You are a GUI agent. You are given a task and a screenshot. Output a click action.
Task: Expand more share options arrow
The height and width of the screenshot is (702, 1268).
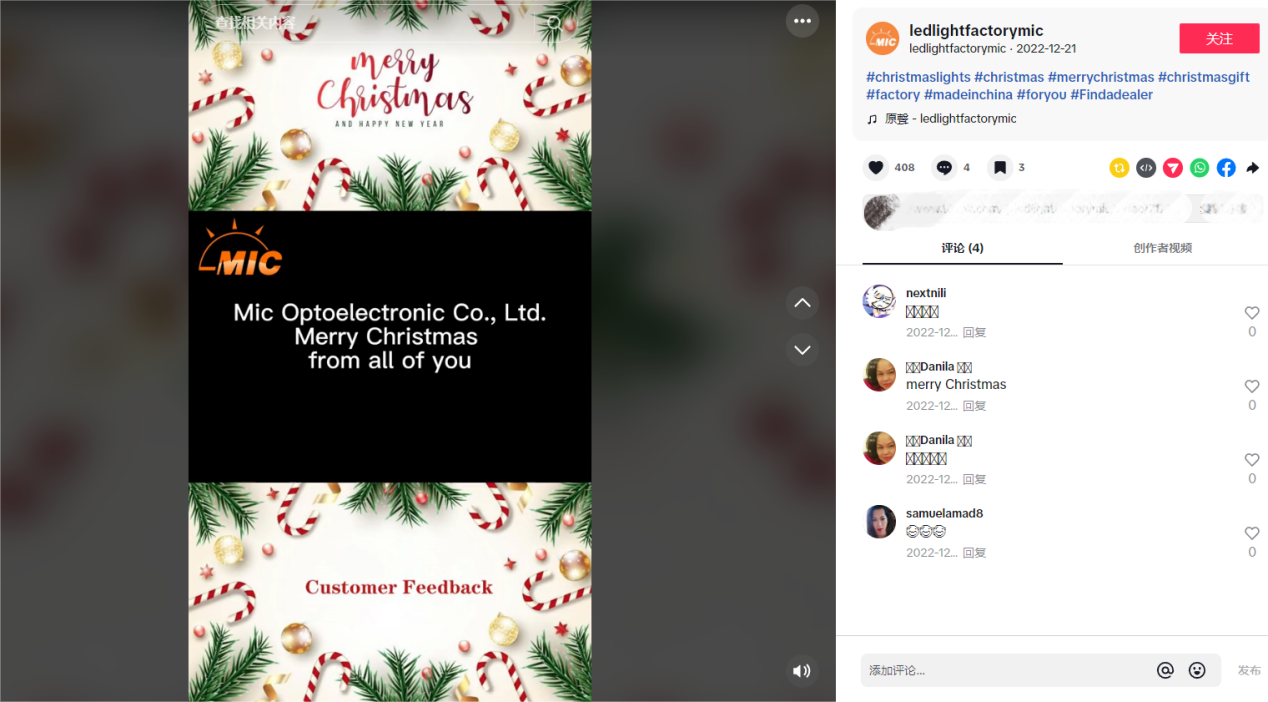1252,168
